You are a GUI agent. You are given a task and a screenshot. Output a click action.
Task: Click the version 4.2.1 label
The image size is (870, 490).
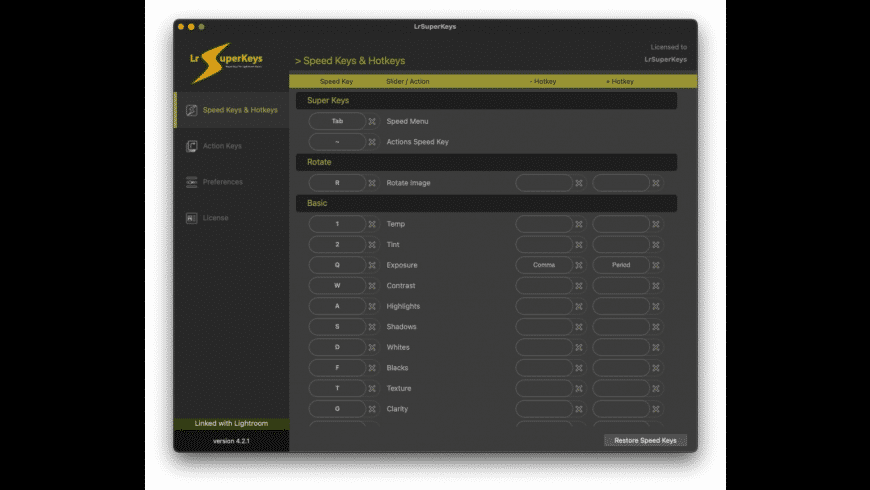[x=231, y=441]
